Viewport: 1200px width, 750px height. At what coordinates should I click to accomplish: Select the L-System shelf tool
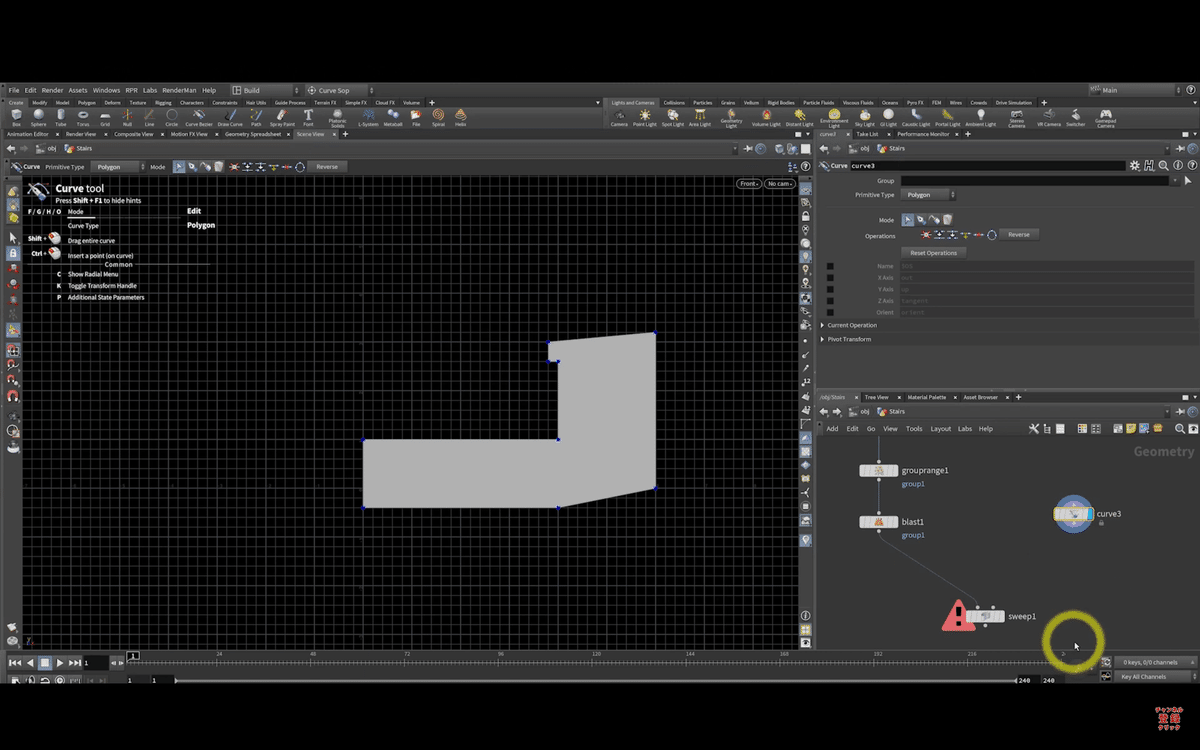tap(368, 118)
